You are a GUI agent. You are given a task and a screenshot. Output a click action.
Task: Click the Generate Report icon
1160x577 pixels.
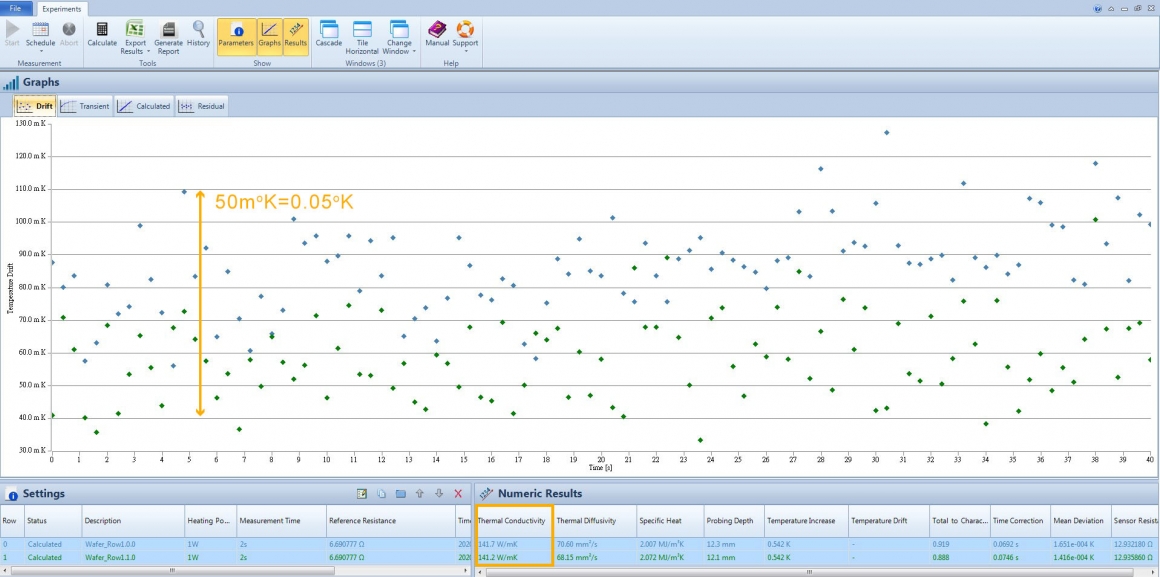pyautogui.click(x=169, y=37)
